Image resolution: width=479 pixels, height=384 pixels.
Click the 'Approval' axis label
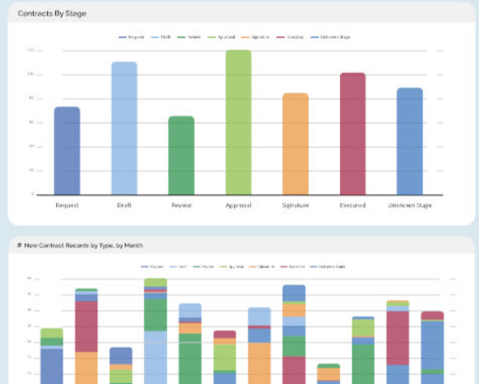(x=238, y=205)
